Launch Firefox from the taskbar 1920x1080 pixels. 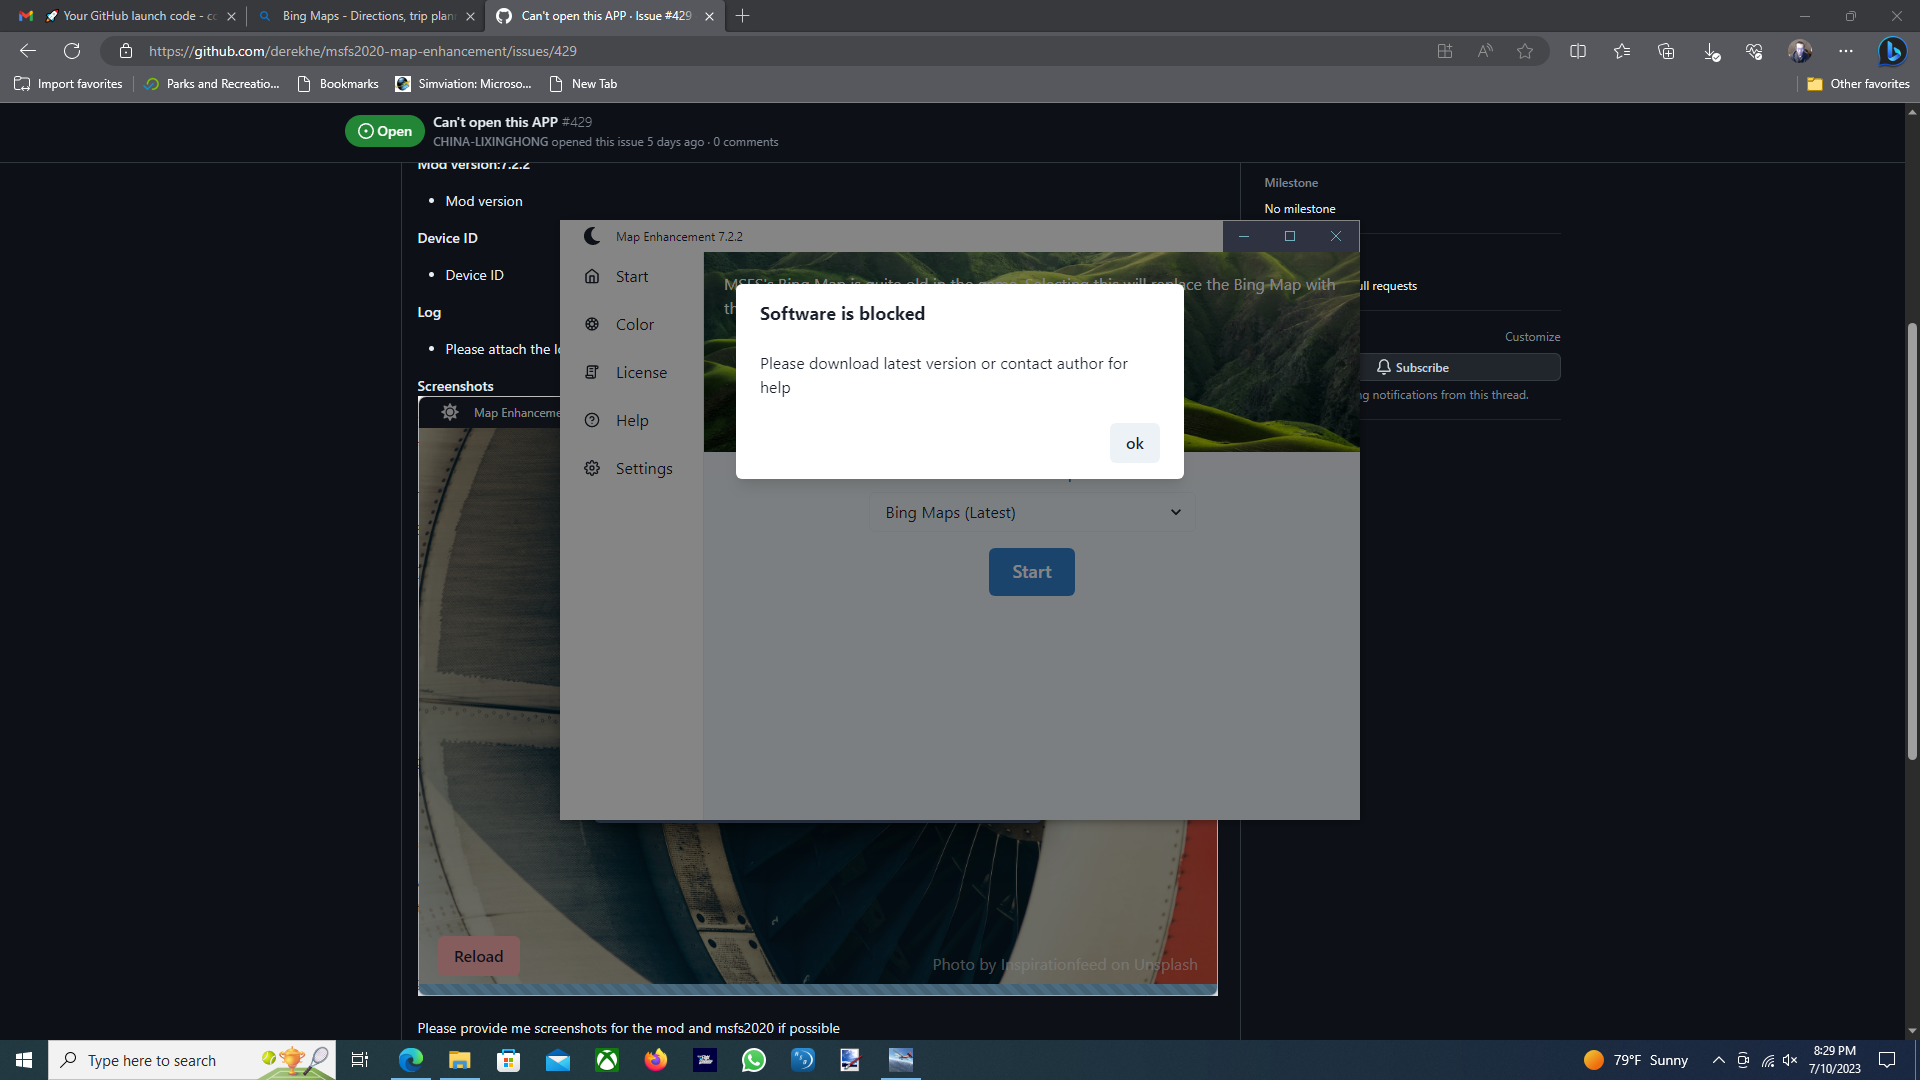tap(656, 1060)
